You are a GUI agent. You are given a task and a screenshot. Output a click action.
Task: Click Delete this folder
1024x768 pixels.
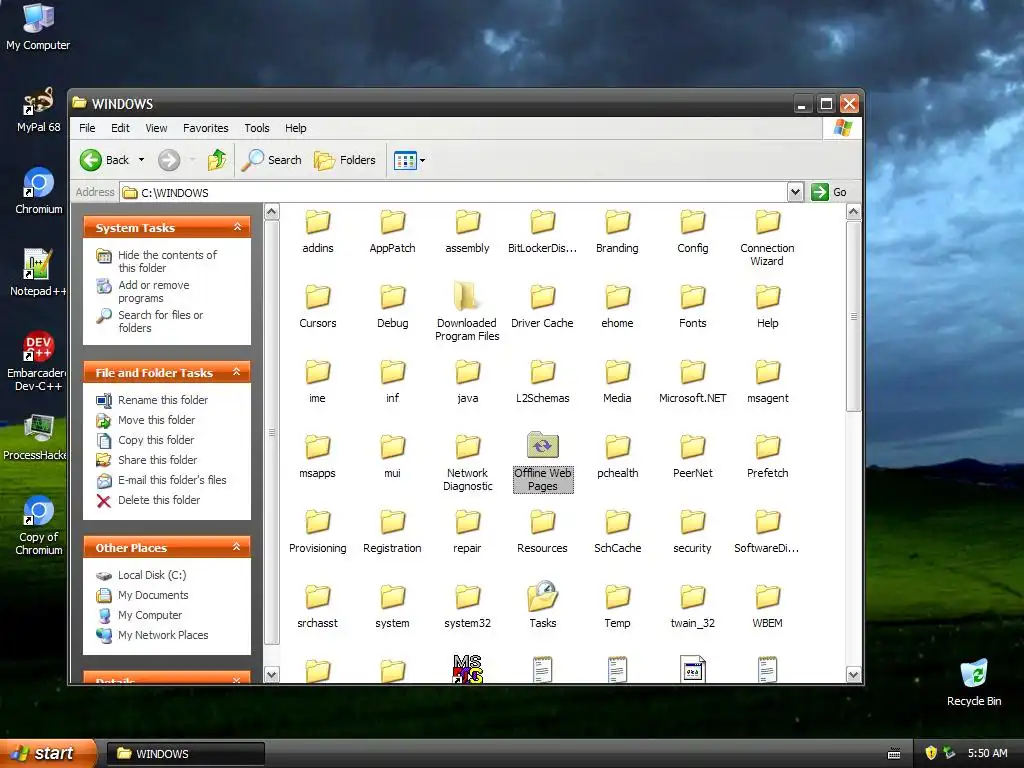pyautogui.click(x=148, y=500)
